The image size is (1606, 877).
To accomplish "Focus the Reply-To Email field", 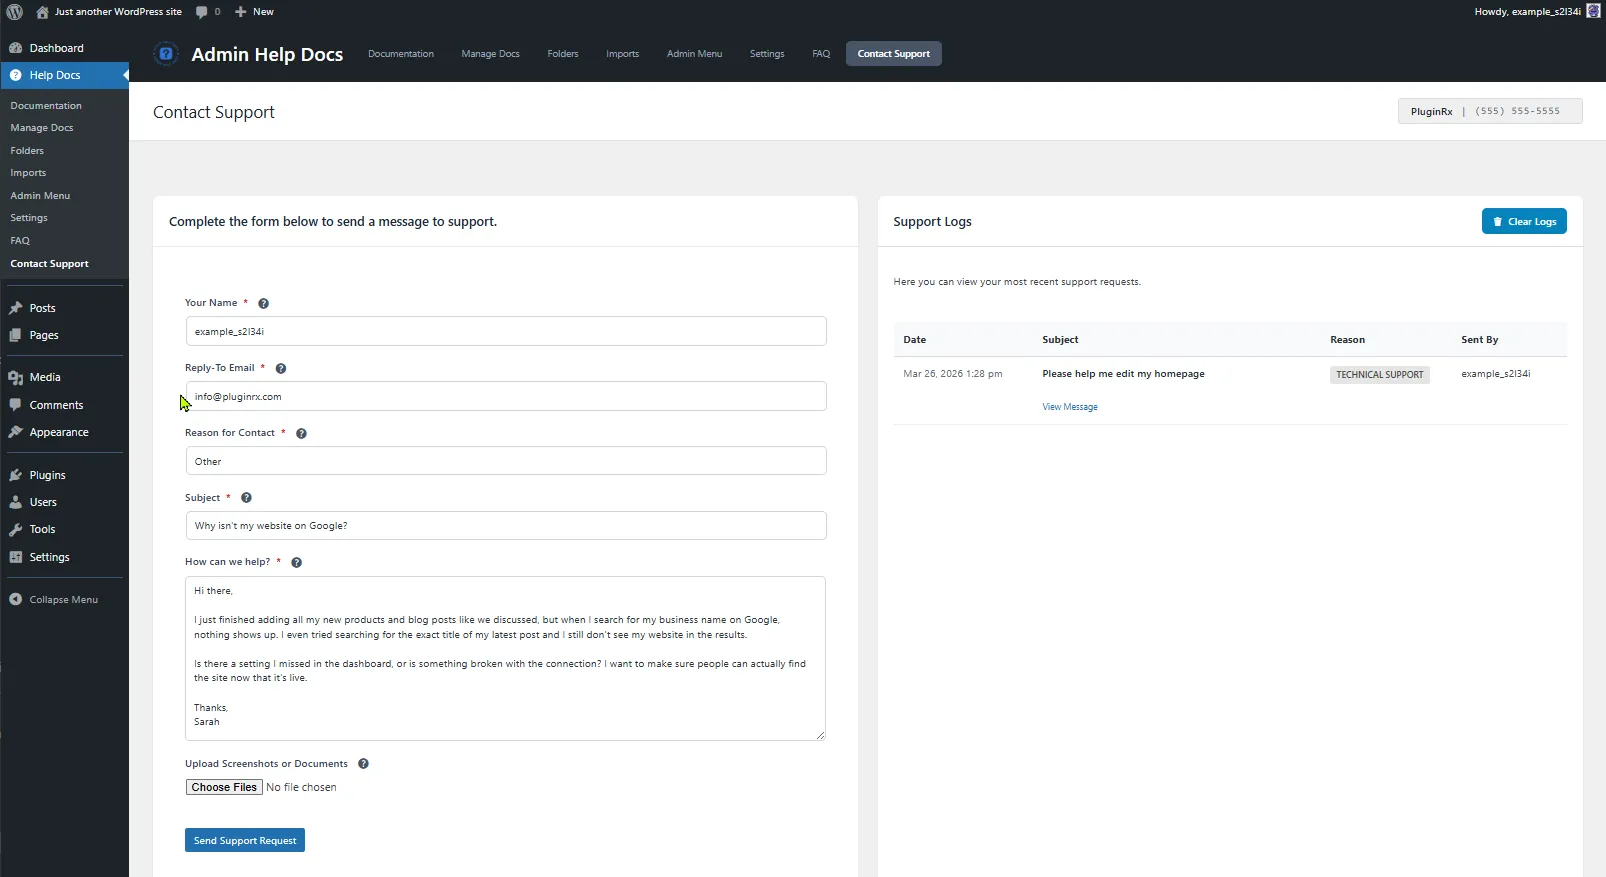I will (x=506, y=397).
